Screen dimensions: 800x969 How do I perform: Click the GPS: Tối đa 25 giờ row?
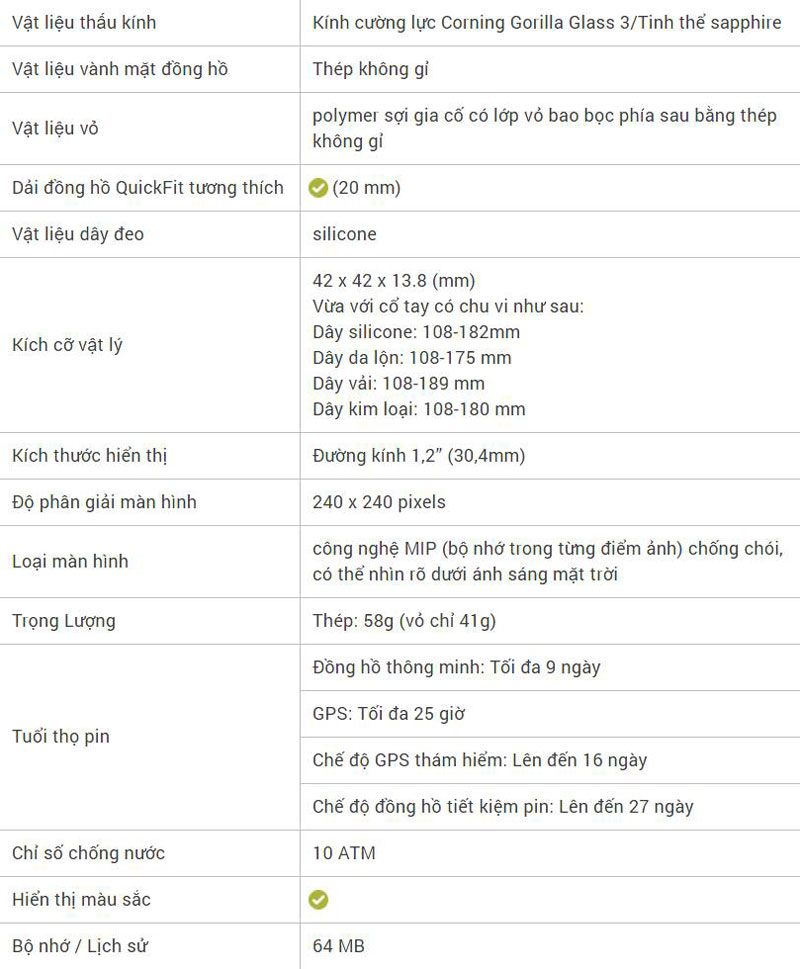(389, 714)
